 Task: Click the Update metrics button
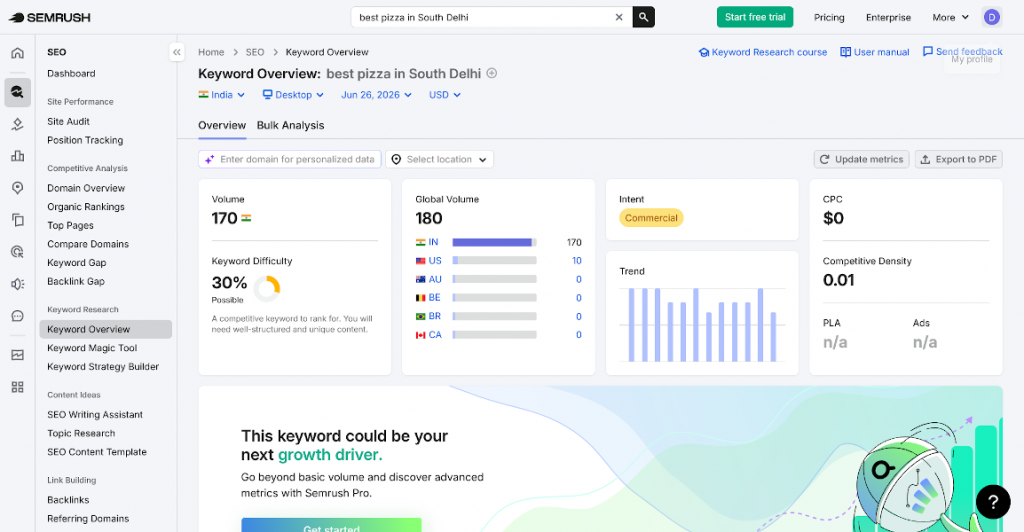(861, 159)
